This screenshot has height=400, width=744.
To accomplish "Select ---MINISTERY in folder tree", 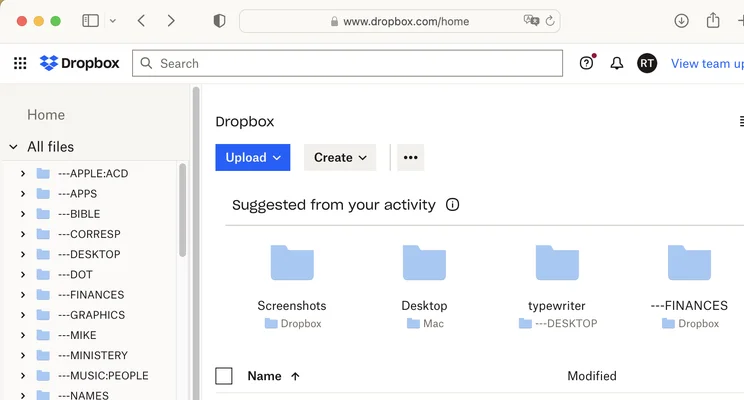I will [93, 355].
